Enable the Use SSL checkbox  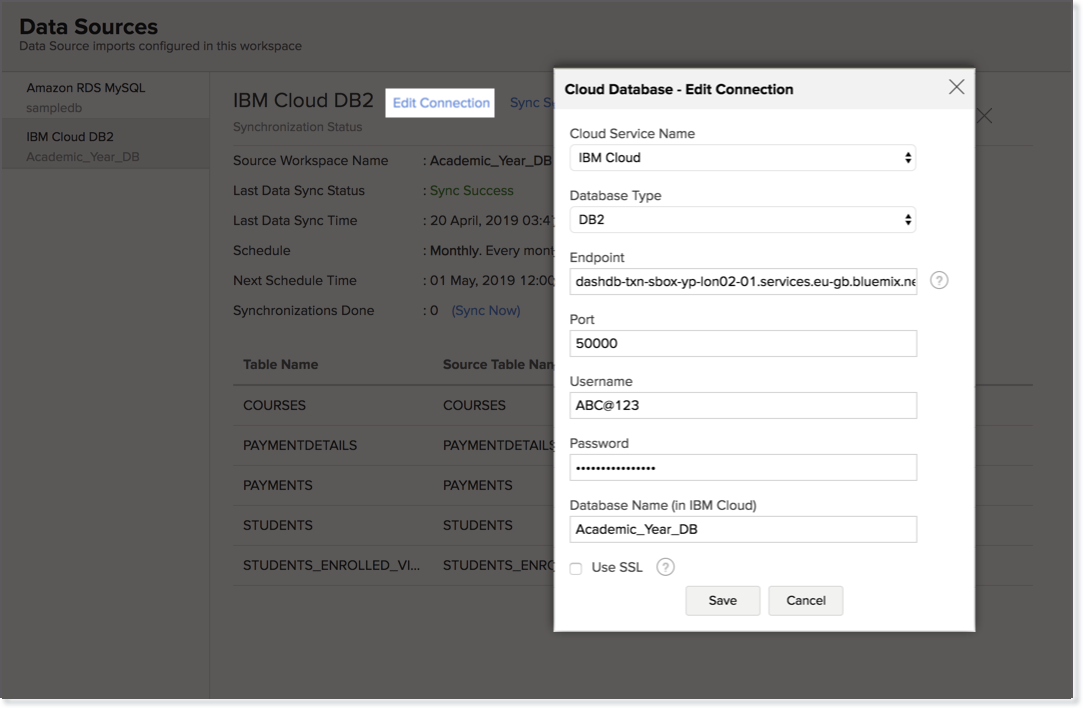[576, 568]
